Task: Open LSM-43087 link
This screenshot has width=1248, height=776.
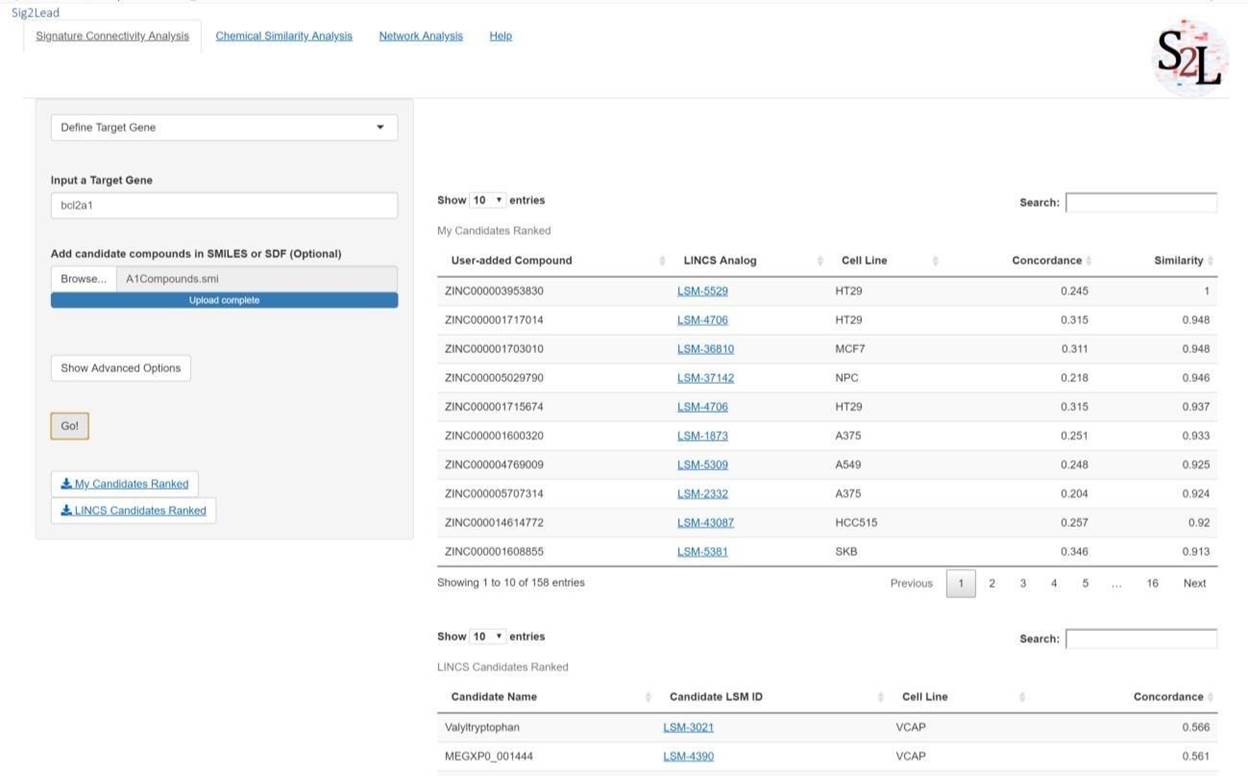Action: pyautogui.click(x=705, y=523)
